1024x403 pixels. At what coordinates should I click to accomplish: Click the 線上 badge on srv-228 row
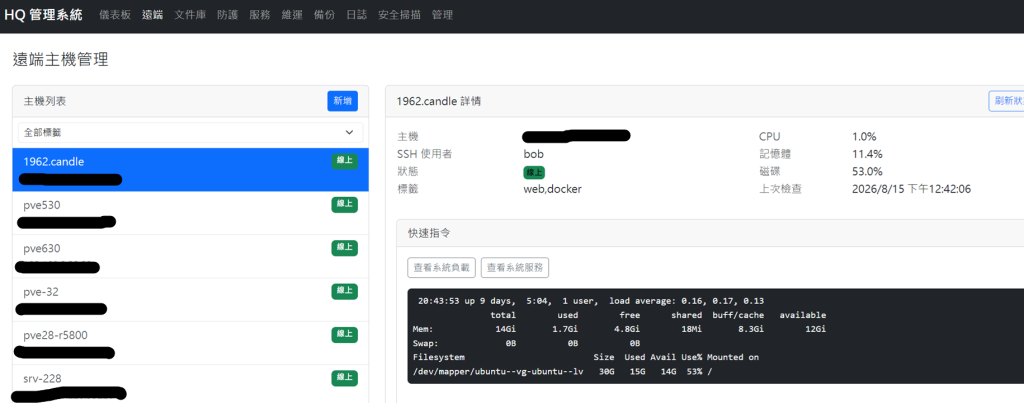pos(344,378)
